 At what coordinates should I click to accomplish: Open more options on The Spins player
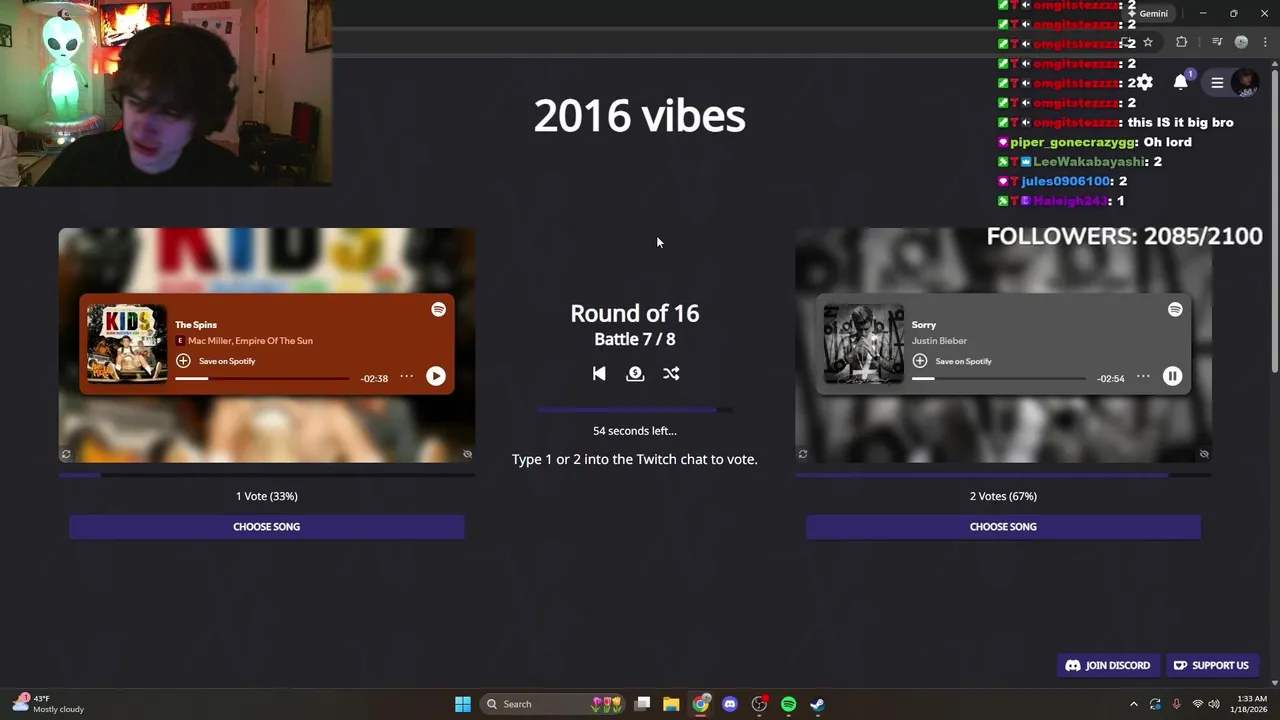(x=406, y=377)
